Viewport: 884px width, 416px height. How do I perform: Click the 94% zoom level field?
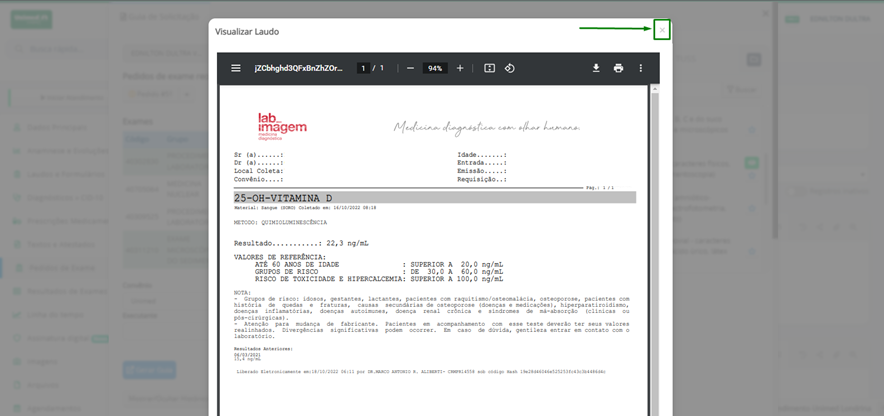click(435, 68)
